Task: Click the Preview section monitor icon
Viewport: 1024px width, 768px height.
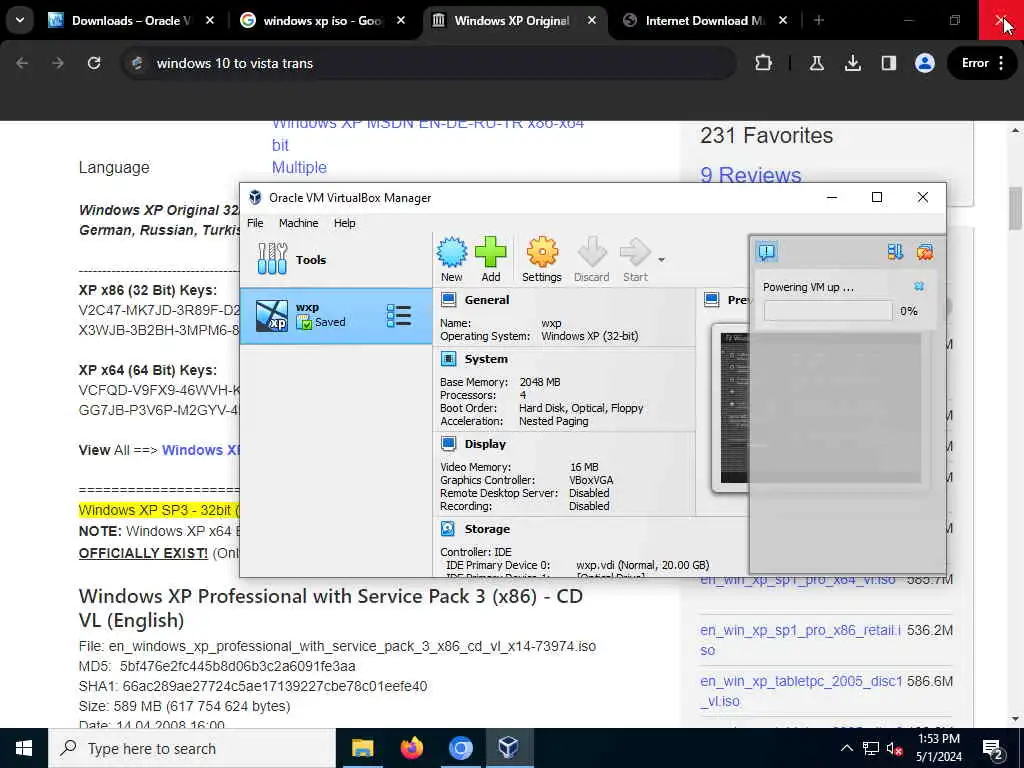Action: tap(712, 300)
